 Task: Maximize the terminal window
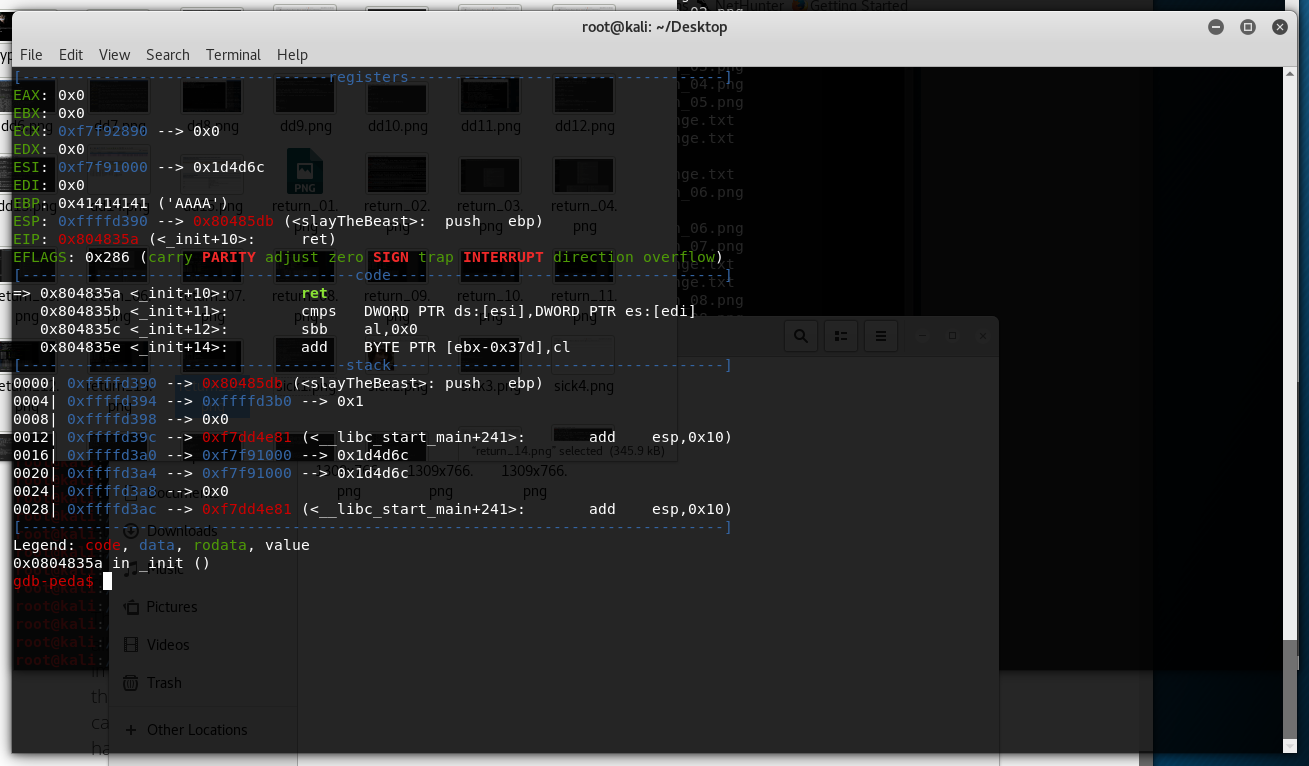pyautogui.click(x=1248, y=27)
